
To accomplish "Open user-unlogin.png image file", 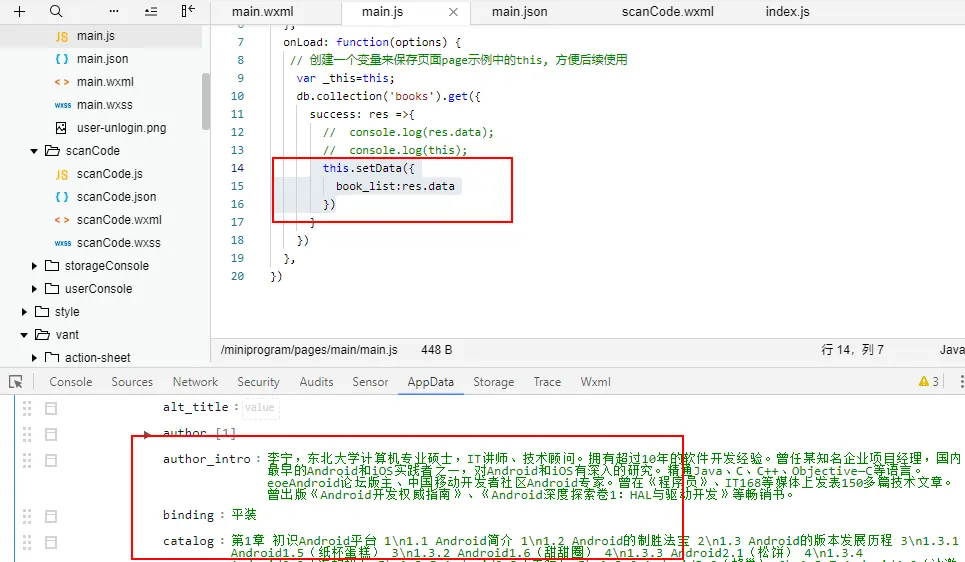I will pos(121,128).
